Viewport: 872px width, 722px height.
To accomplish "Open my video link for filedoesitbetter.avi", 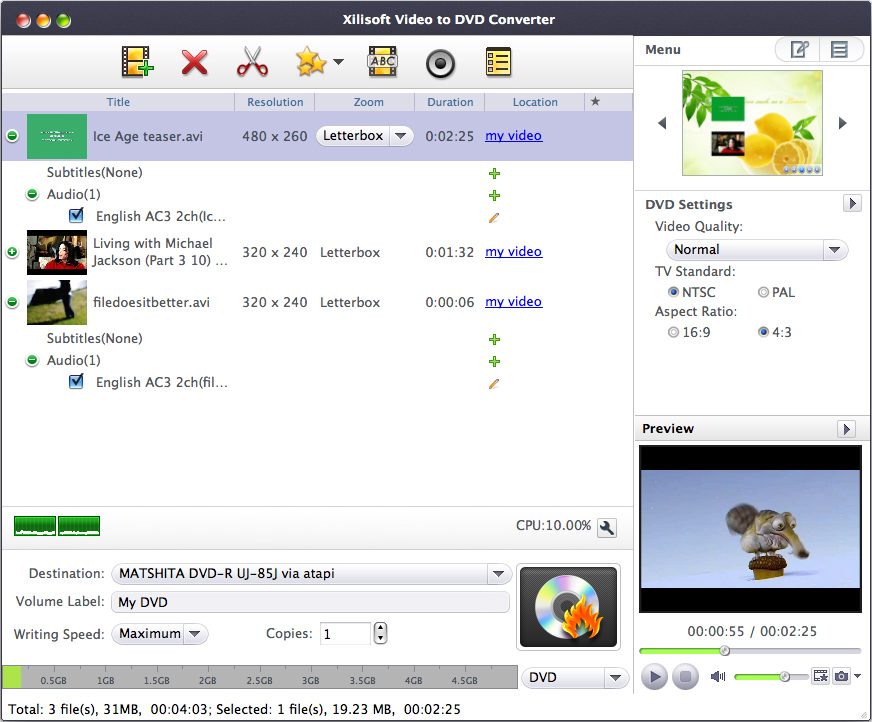I will [x=513, y=302].
